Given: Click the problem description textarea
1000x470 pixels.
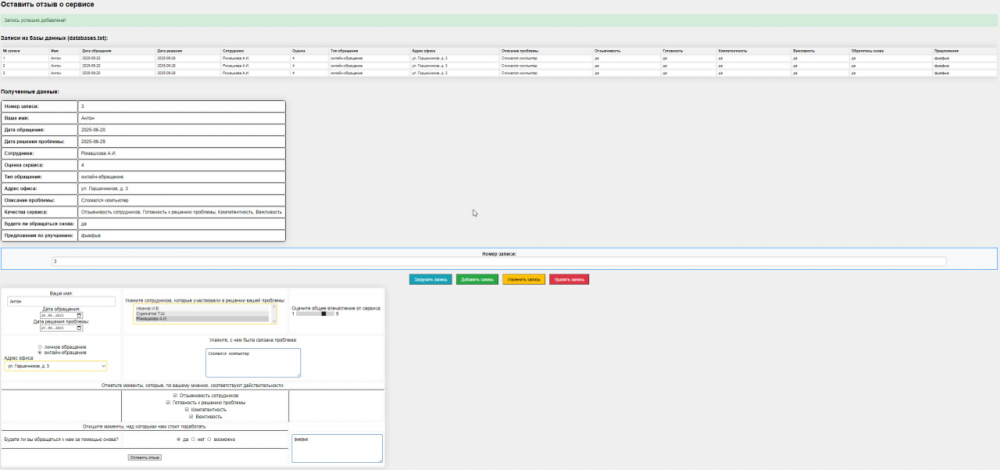Looking at the screenshot, I should point(253,362).
